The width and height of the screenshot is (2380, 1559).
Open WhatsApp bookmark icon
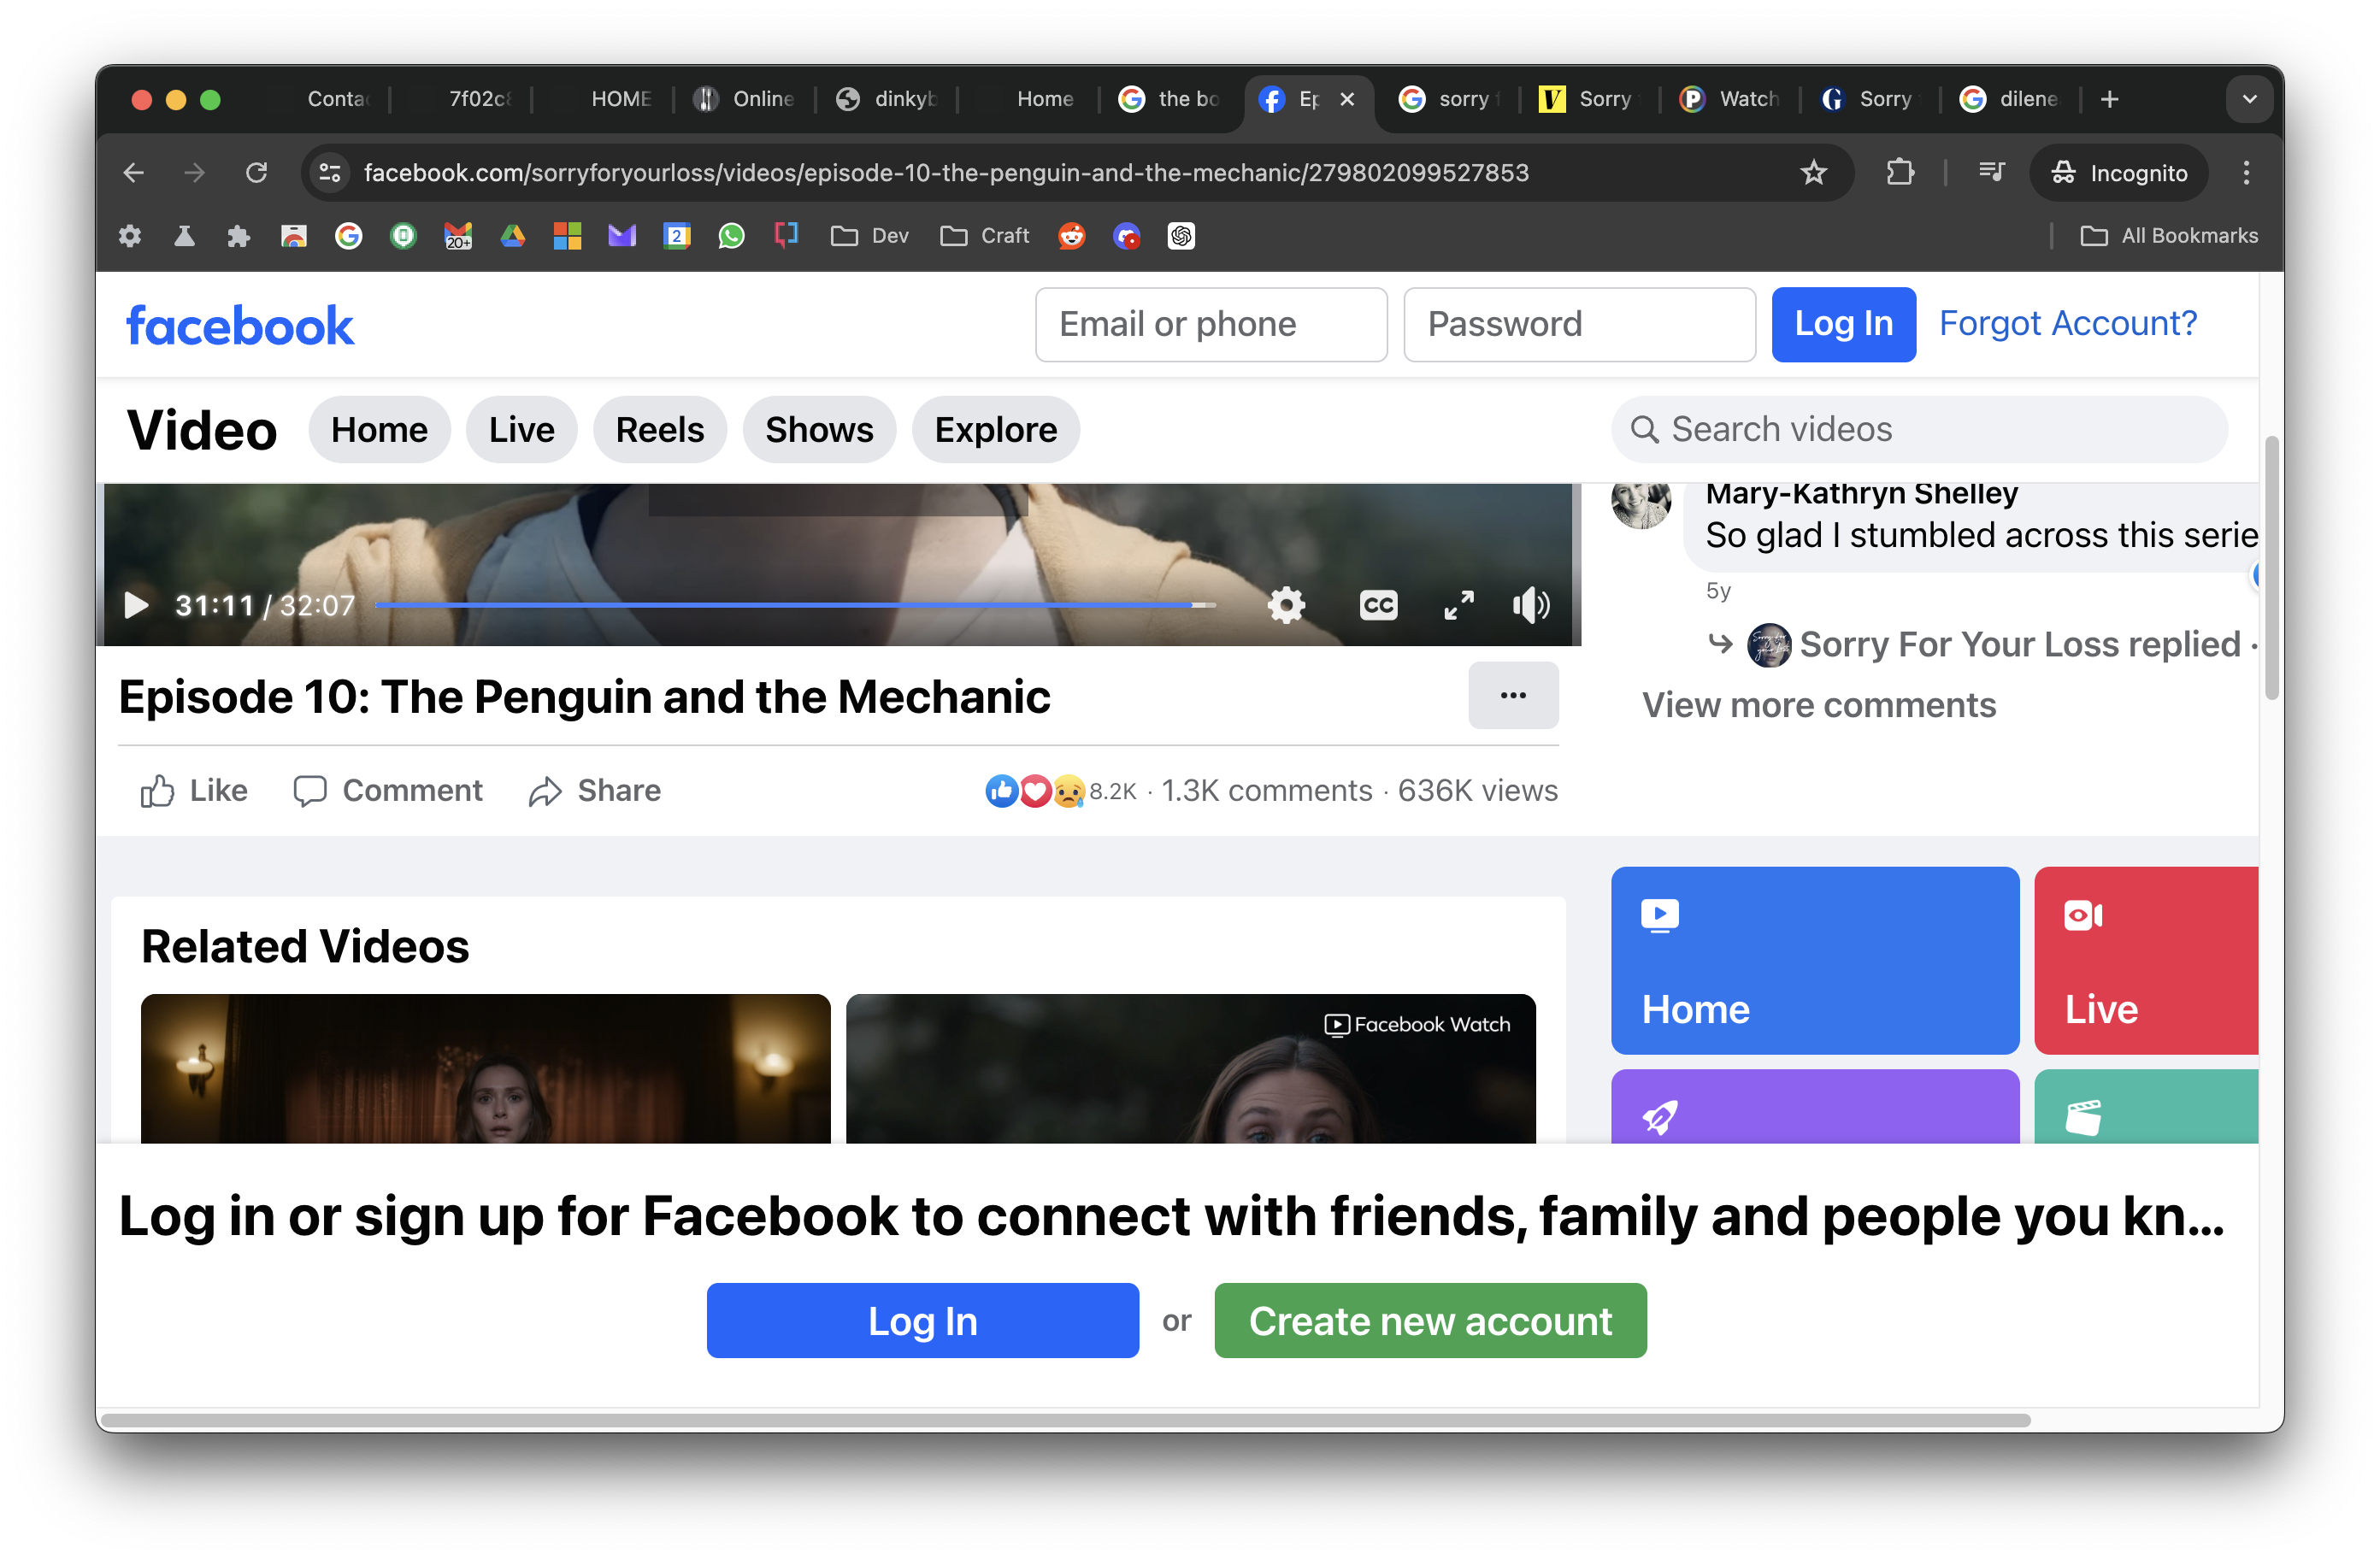tap(732, 236)
